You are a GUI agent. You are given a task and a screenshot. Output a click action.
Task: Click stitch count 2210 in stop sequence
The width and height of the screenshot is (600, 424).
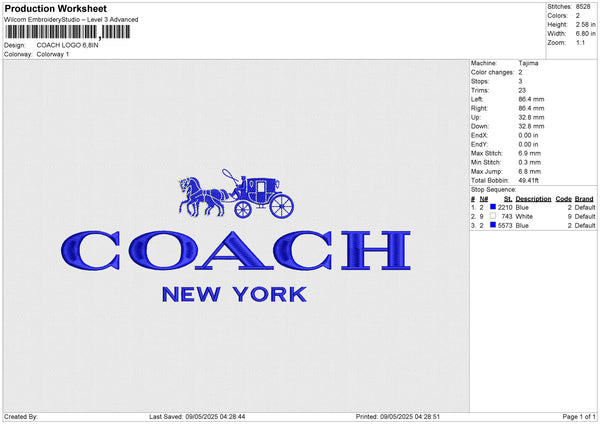click(x=505, y=207)
